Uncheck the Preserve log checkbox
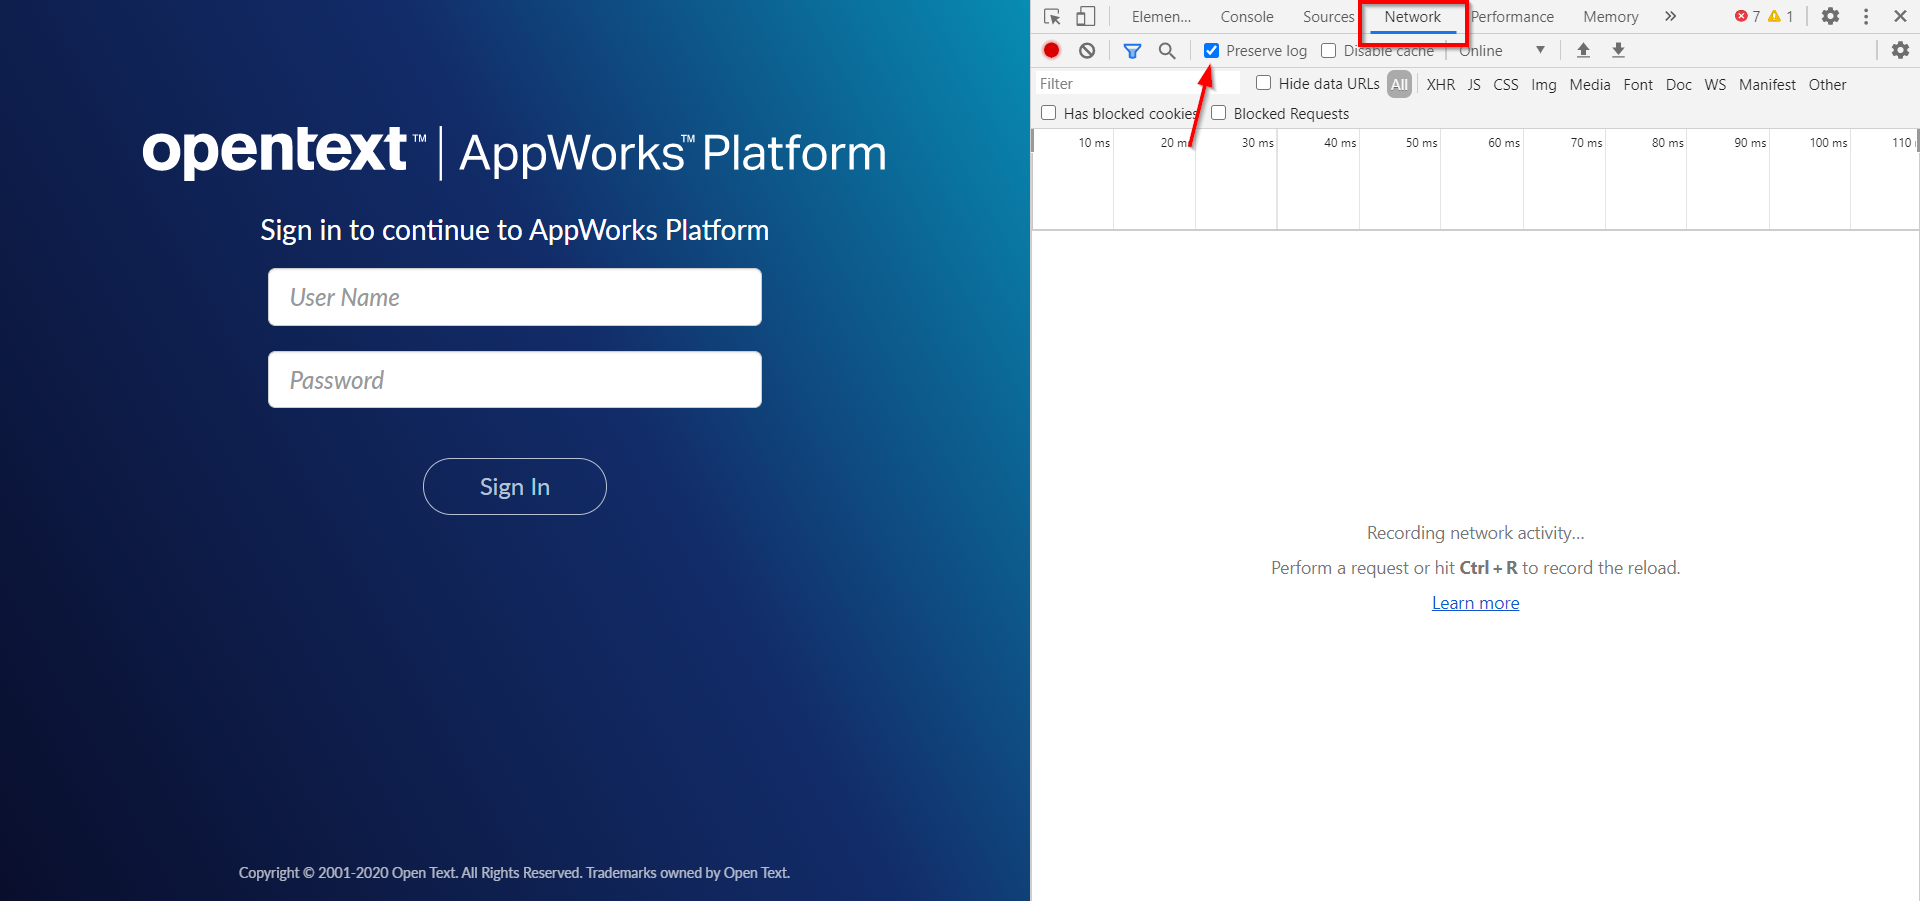Image resolution: width=1920 pixels, height=901 pixels. (x=1211, y=51)
